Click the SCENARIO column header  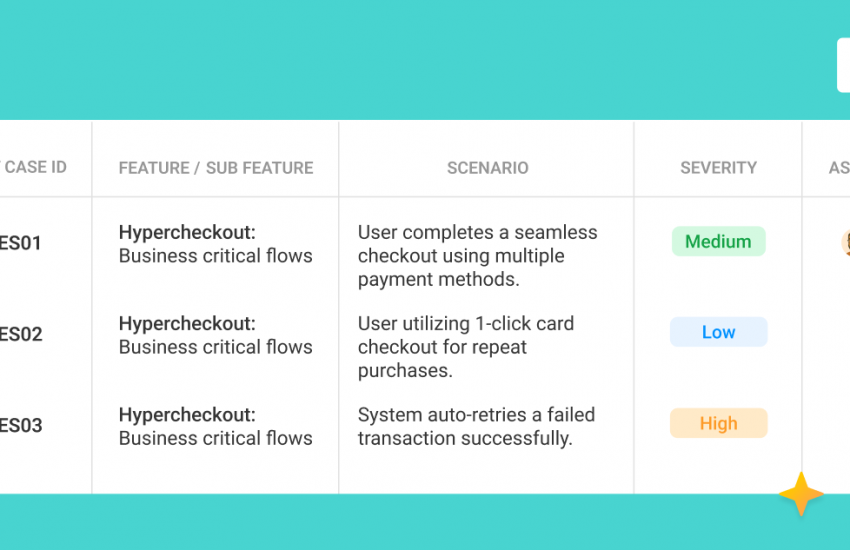pyautogui.click(x=487, y=168)
